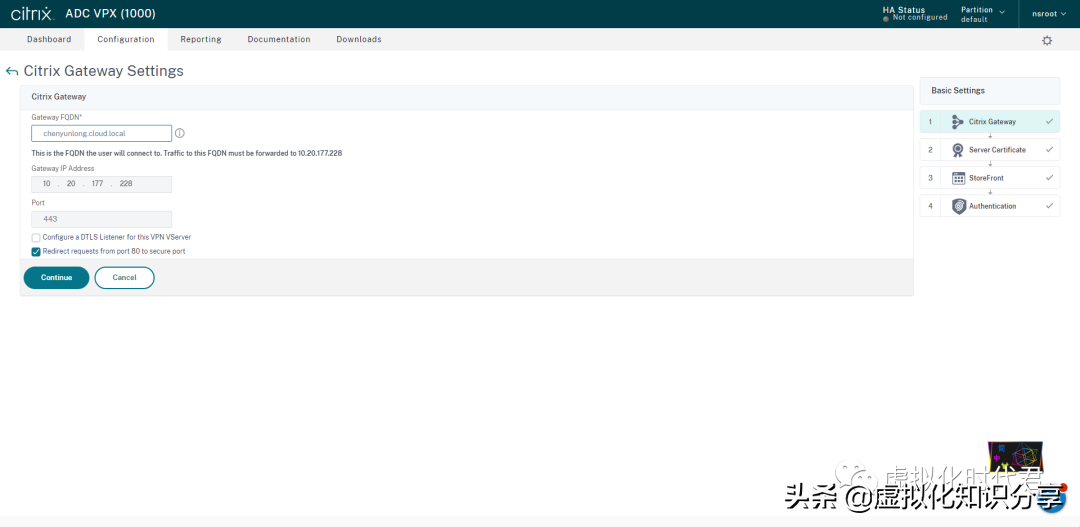Click the HA Status indicator dot
1080x527 pixels.
886,19
